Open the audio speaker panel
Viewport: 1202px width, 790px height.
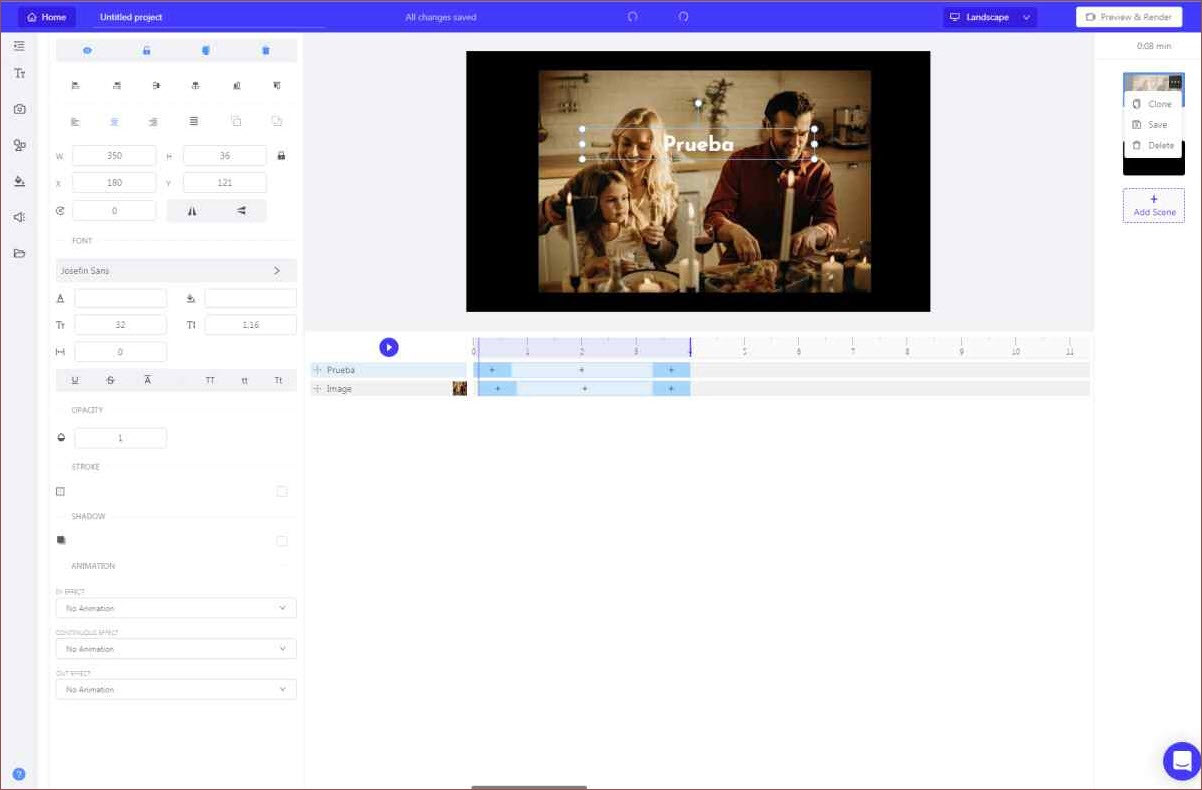(x=19, y=217)
